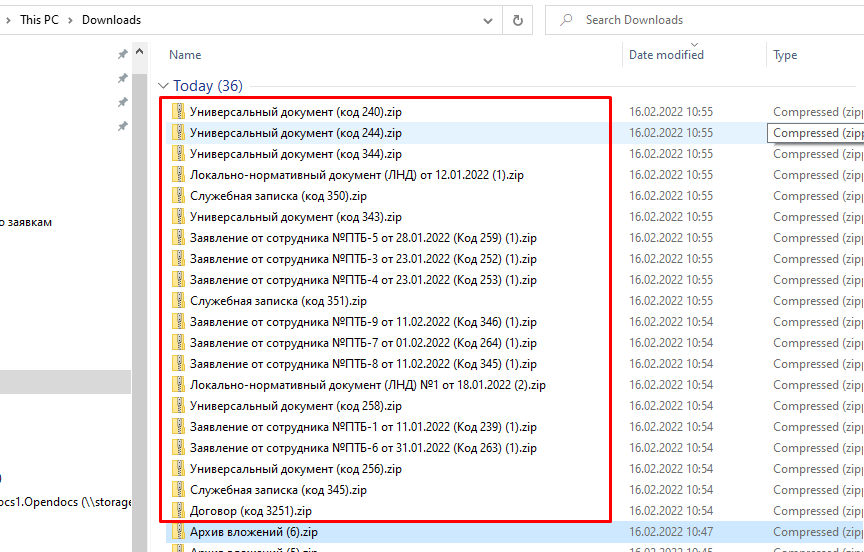Click zip icon of Универсальный документ (код 258).zip

click(x=179, y=406)
